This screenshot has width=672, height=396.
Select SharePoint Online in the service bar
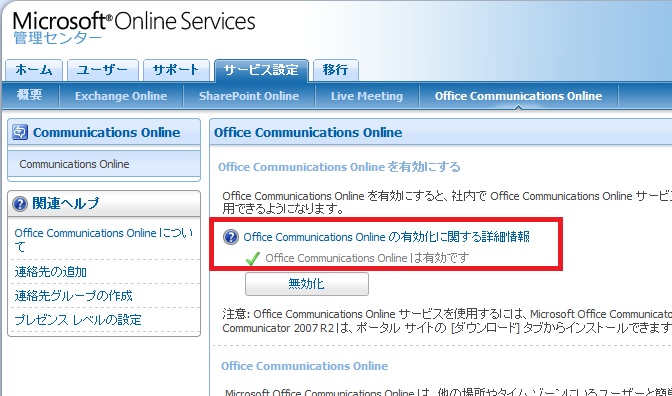click(x=249, y=96)
